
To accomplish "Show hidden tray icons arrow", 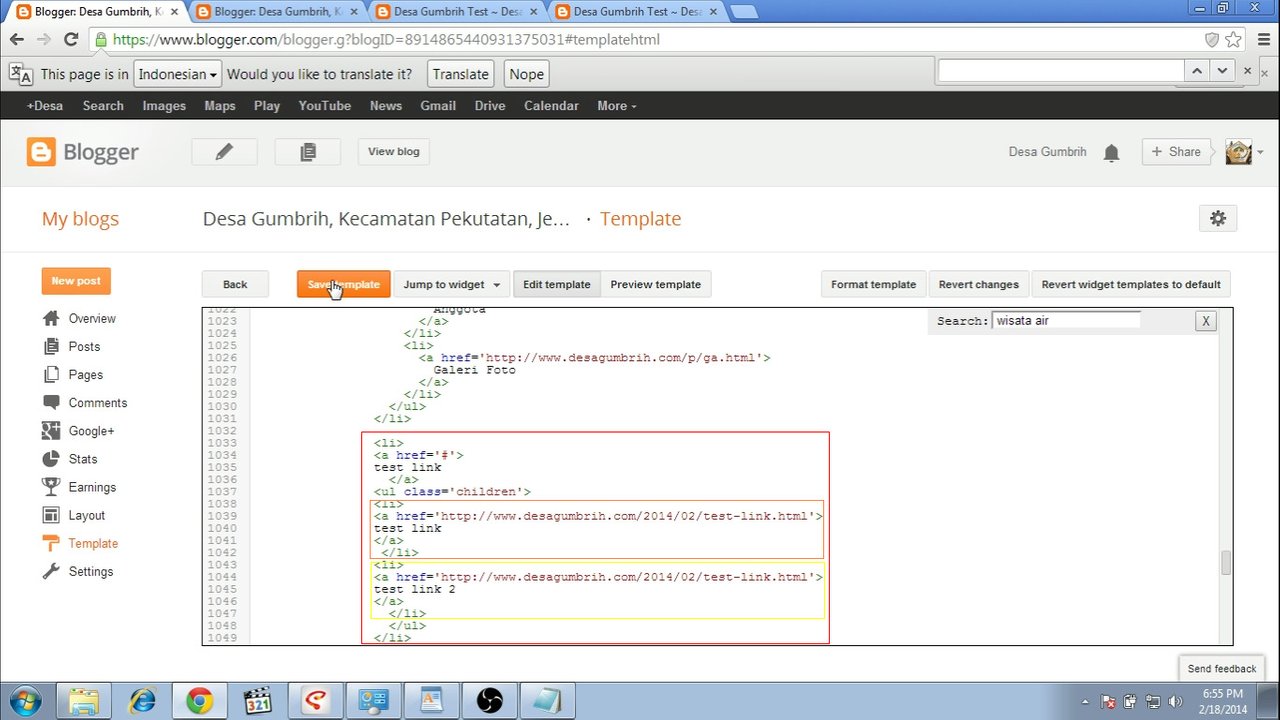I will [x=1086, y=701].
